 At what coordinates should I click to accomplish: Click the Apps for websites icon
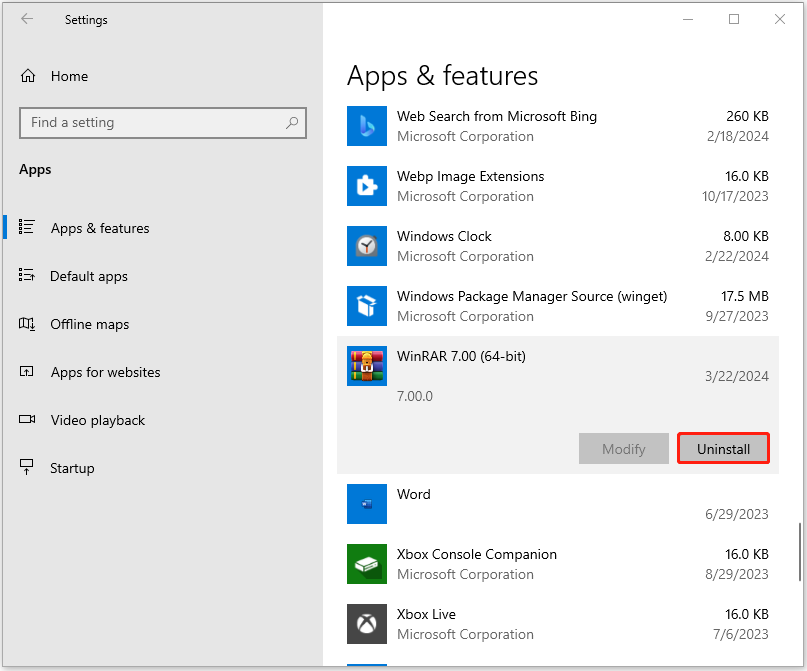(x=26, y=372)
